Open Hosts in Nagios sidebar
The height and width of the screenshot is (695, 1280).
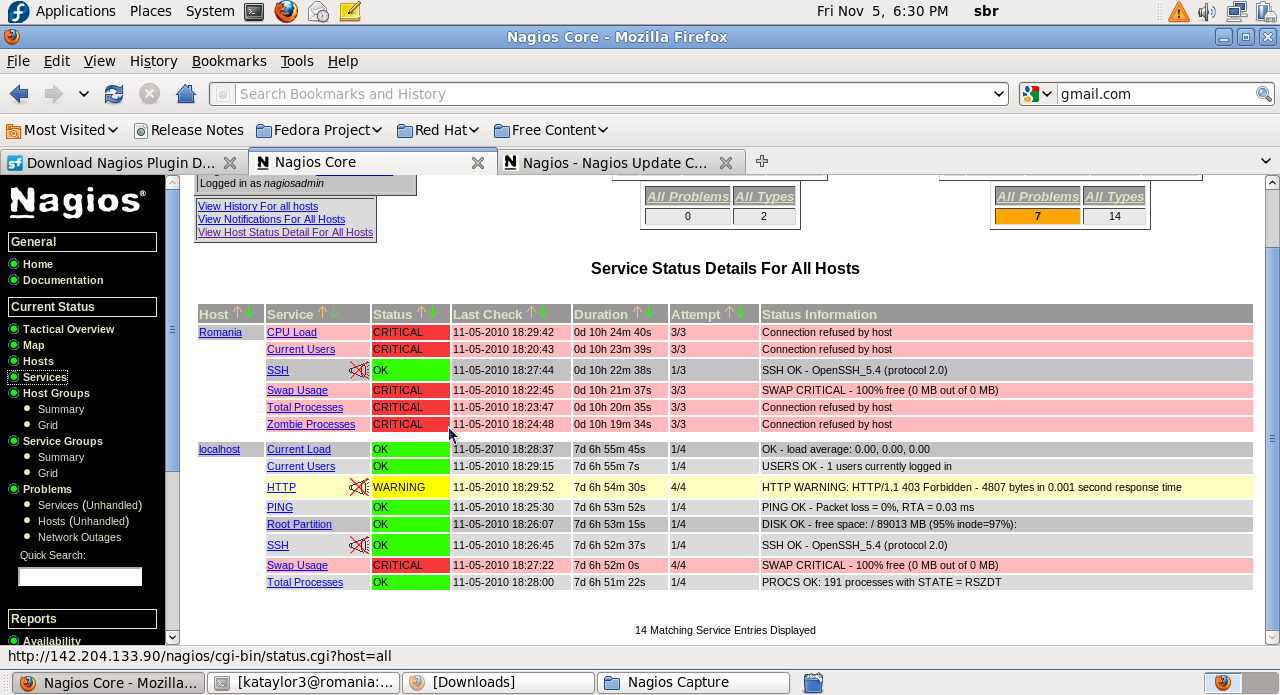coord(38,361)
